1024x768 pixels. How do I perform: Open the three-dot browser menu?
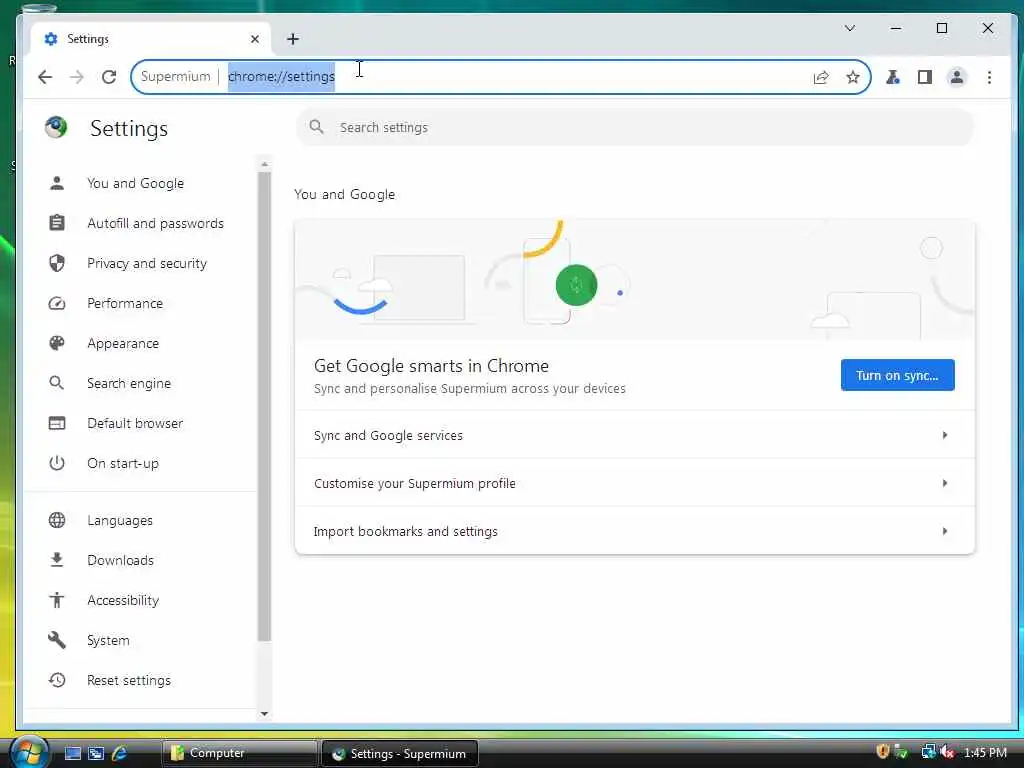pyautogui.click(x=989, y=77)
